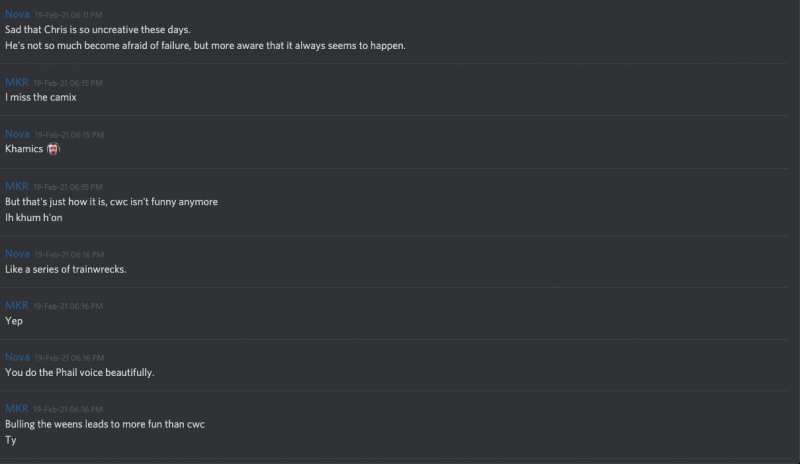Click the "Yep" message text
The height and width of the screenshot is (464, 800).
click(14, 321)
